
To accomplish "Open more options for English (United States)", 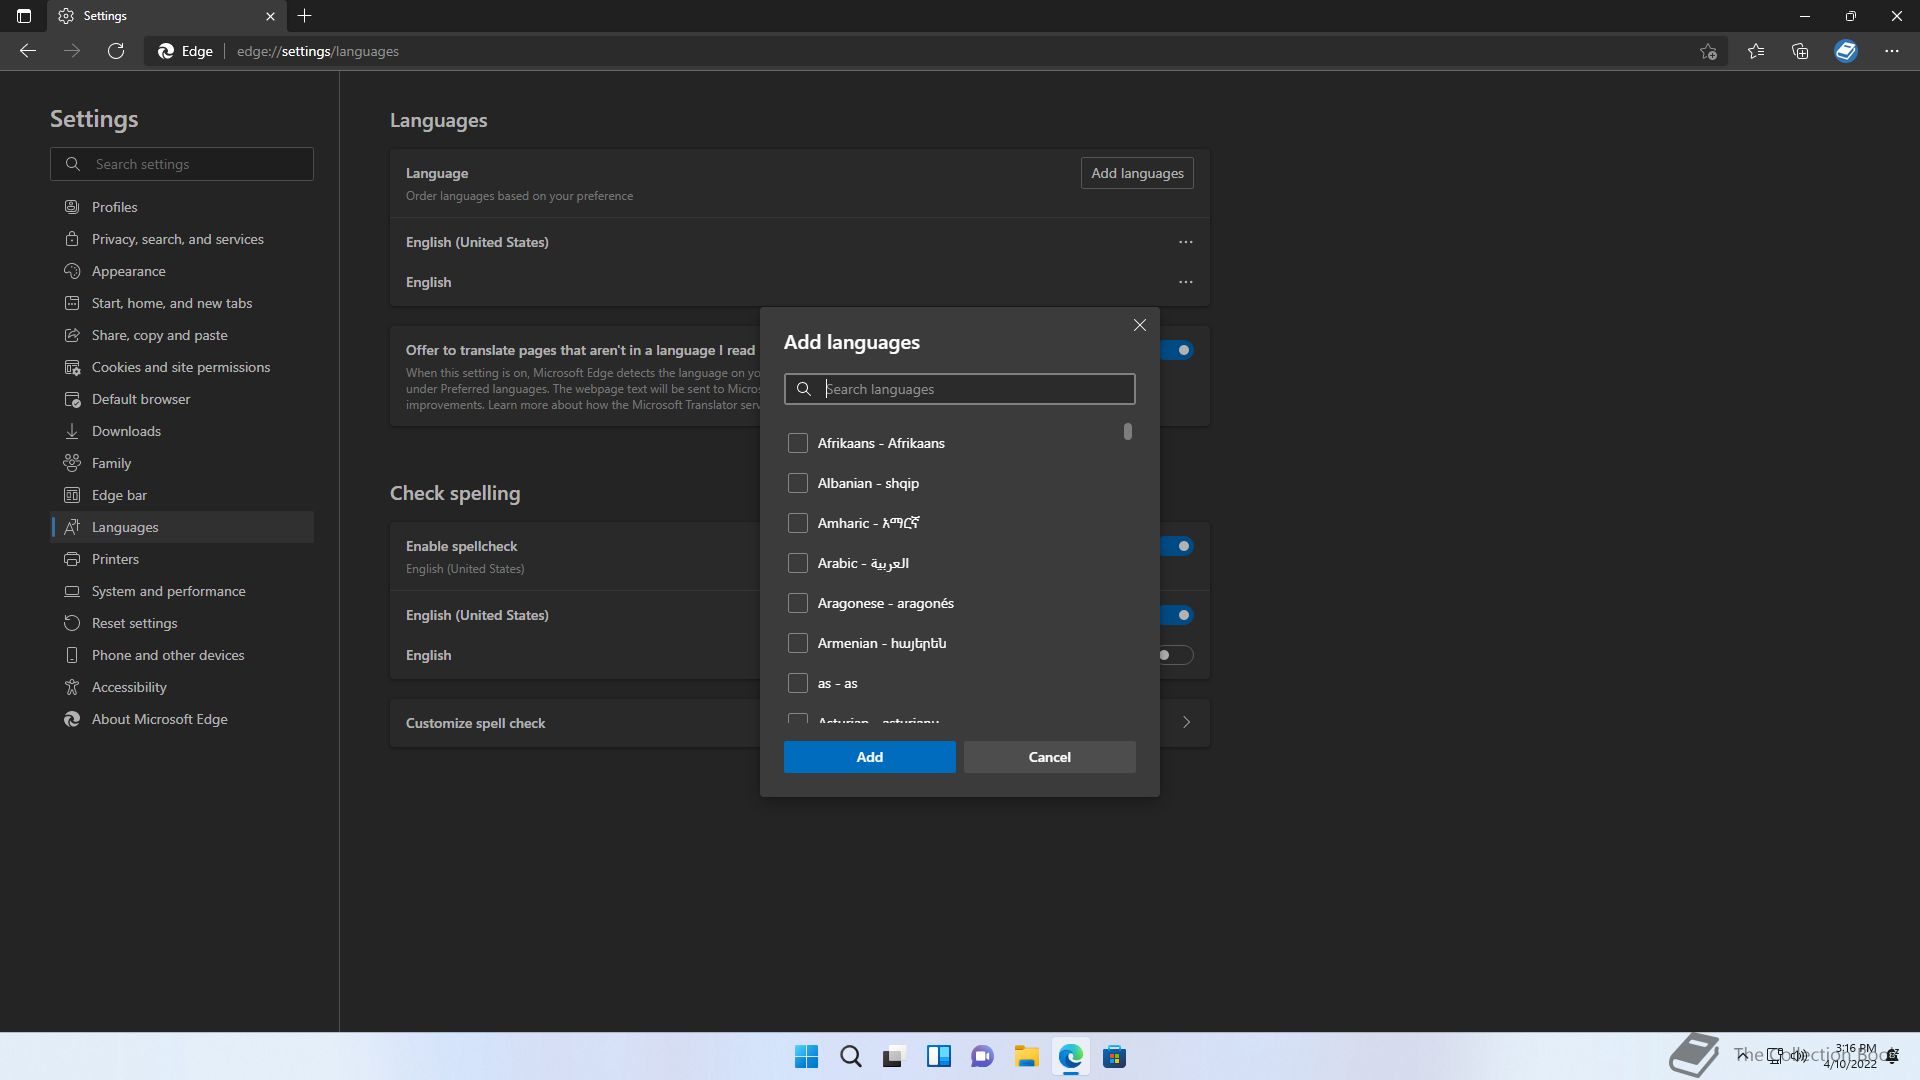I will click(x=1186, y=242).
